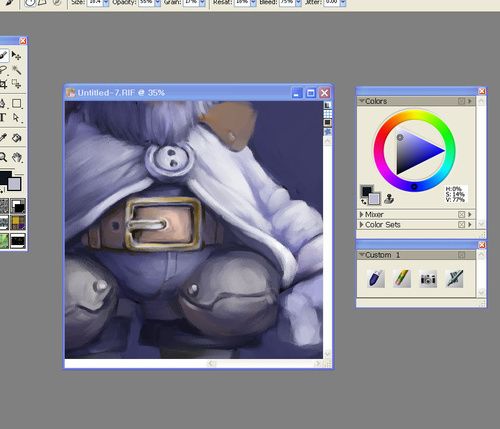Toggle the grid overlay on document window
The width and height of the screenshot is (500, 429).
click(x=328, y=114)
